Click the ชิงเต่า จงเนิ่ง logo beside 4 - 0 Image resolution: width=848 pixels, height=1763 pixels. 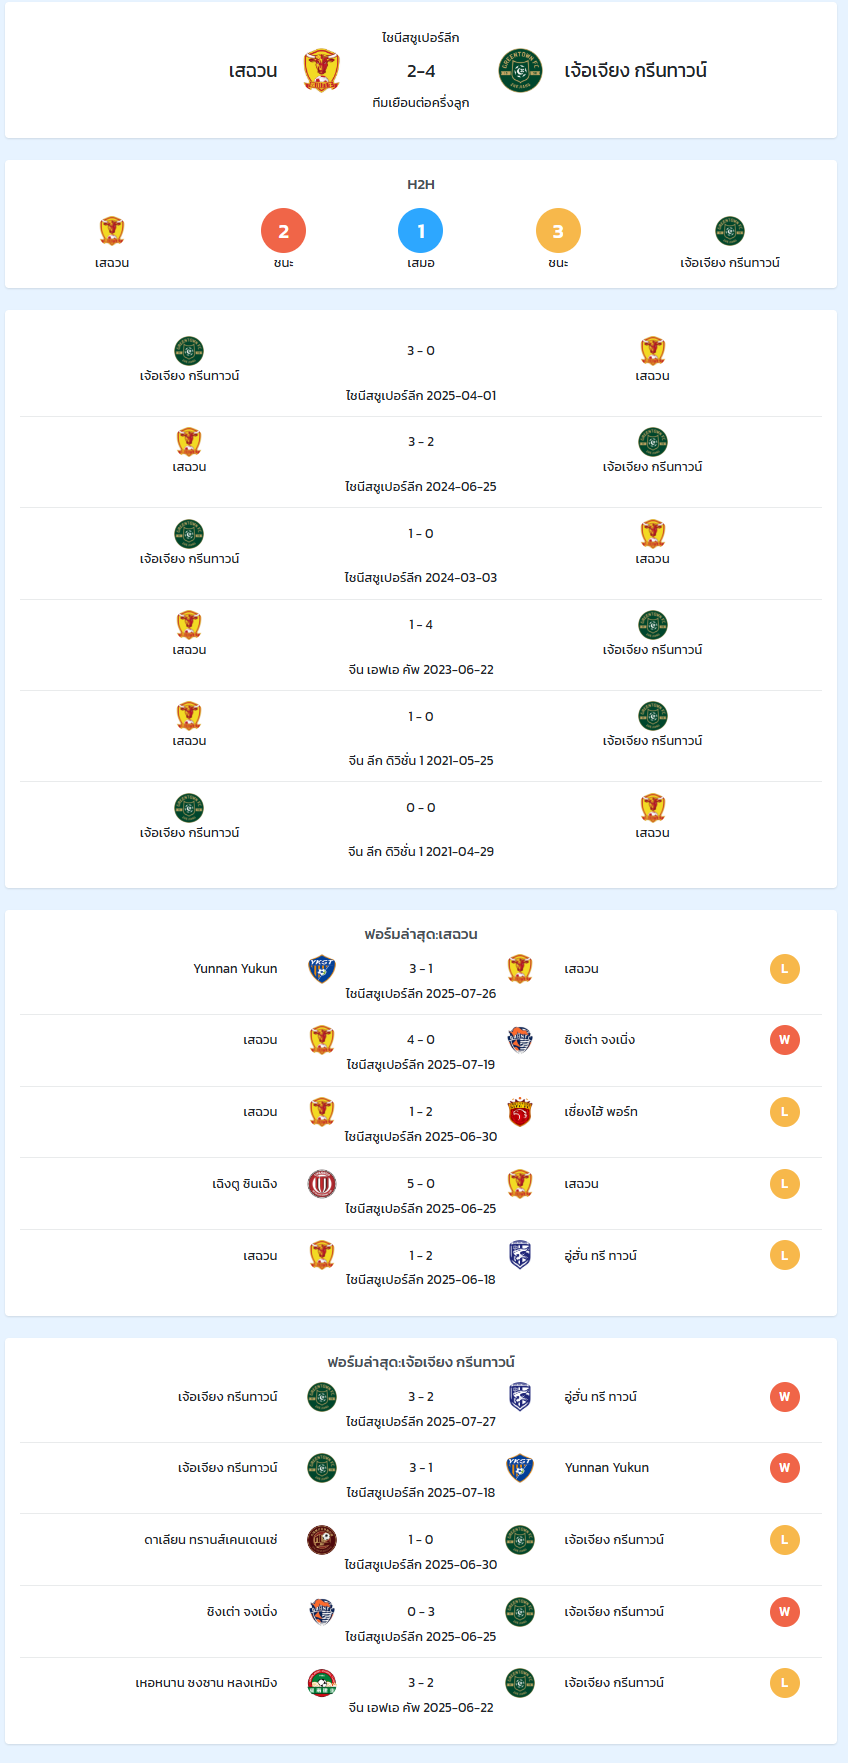pyautogui.click(x=520, y=1040)
